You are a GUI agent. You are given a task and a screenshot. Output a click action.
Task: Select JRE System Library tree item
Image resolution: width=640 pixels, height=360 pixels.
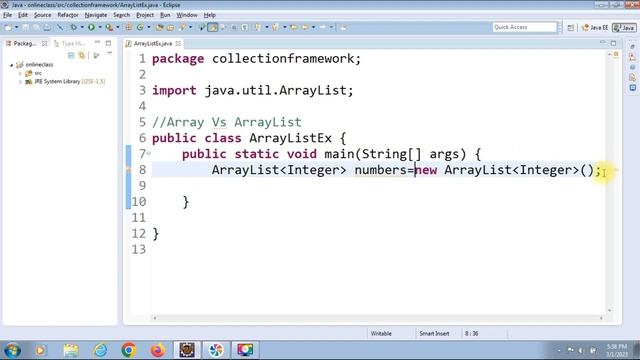click(x=65, y=82)
